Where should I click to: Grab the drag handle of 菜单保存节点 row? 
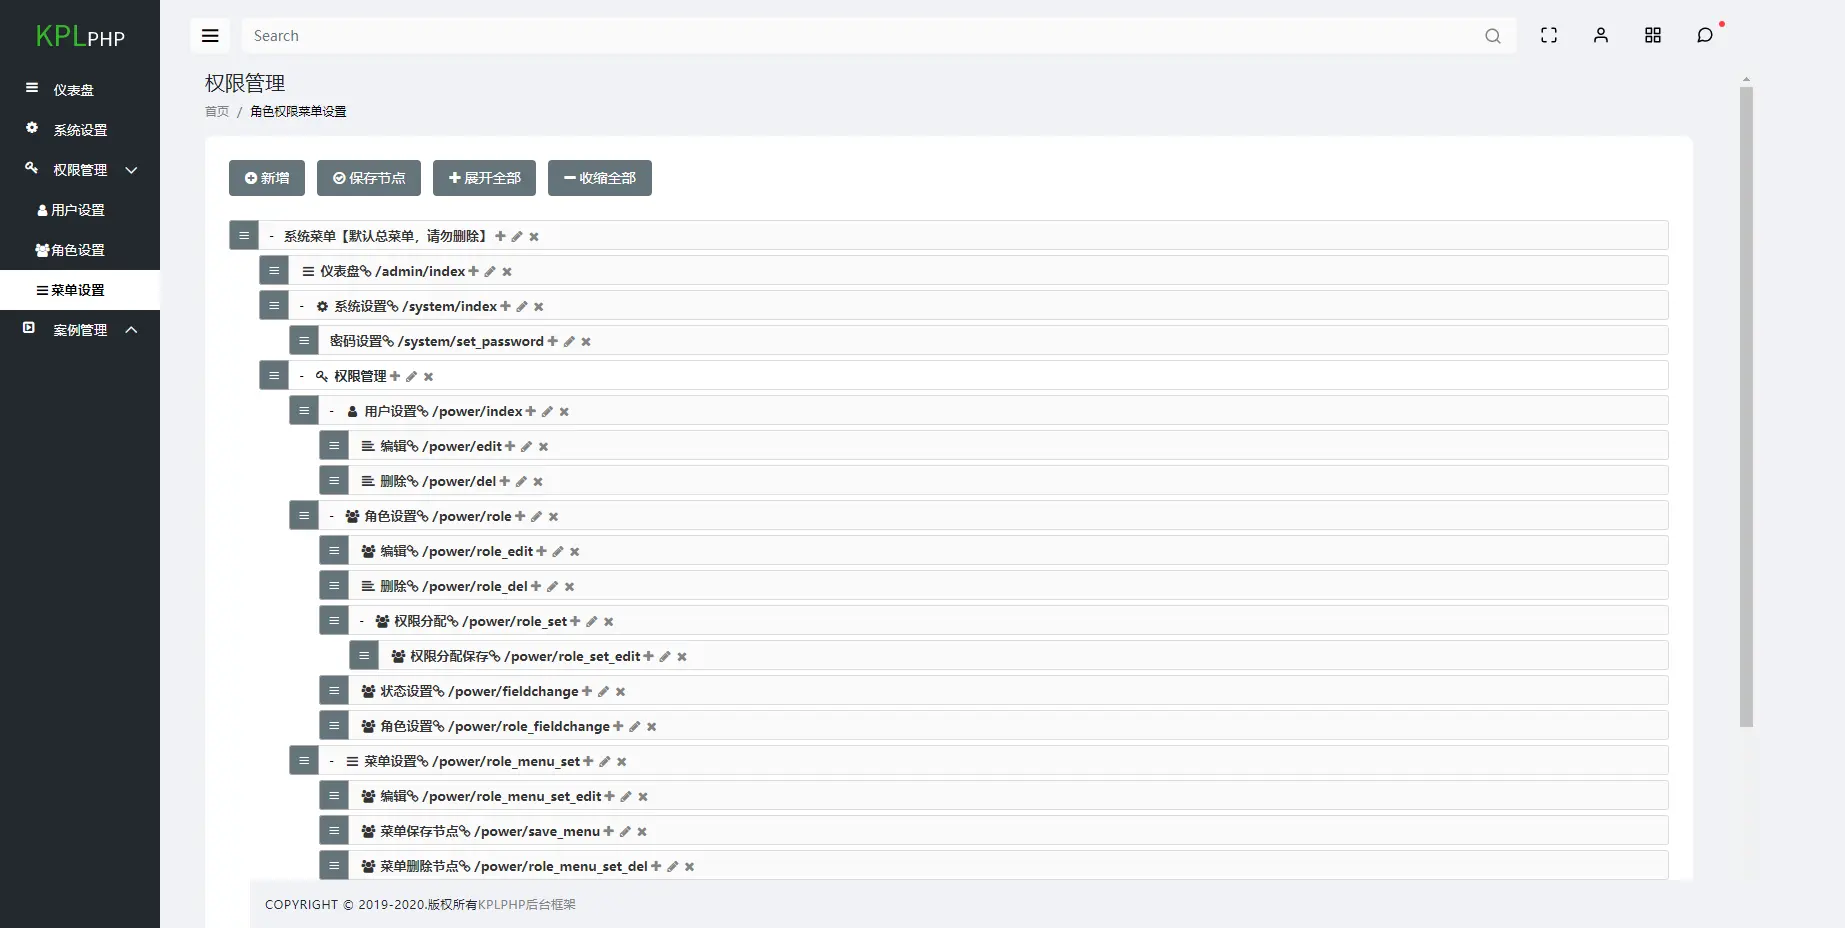334,831
